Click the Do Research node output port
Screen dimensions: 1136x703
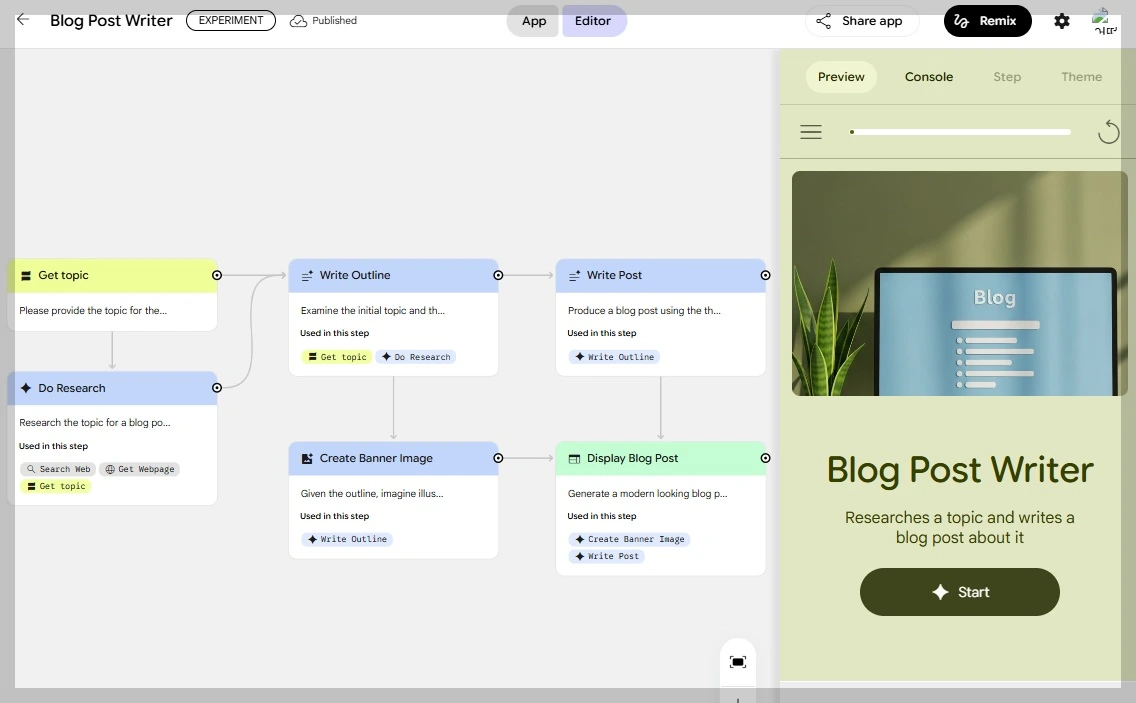click(217, 388)
